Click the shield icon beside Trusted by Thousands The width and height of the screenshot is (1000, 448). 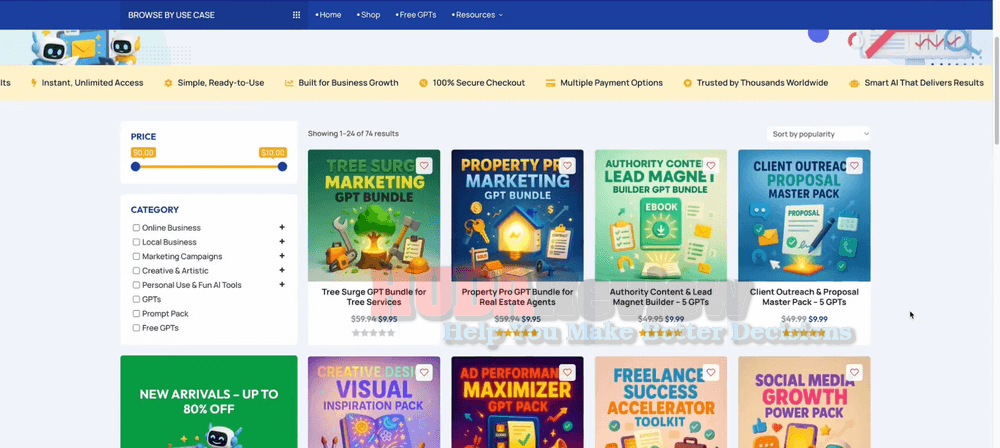click(688, 83)
